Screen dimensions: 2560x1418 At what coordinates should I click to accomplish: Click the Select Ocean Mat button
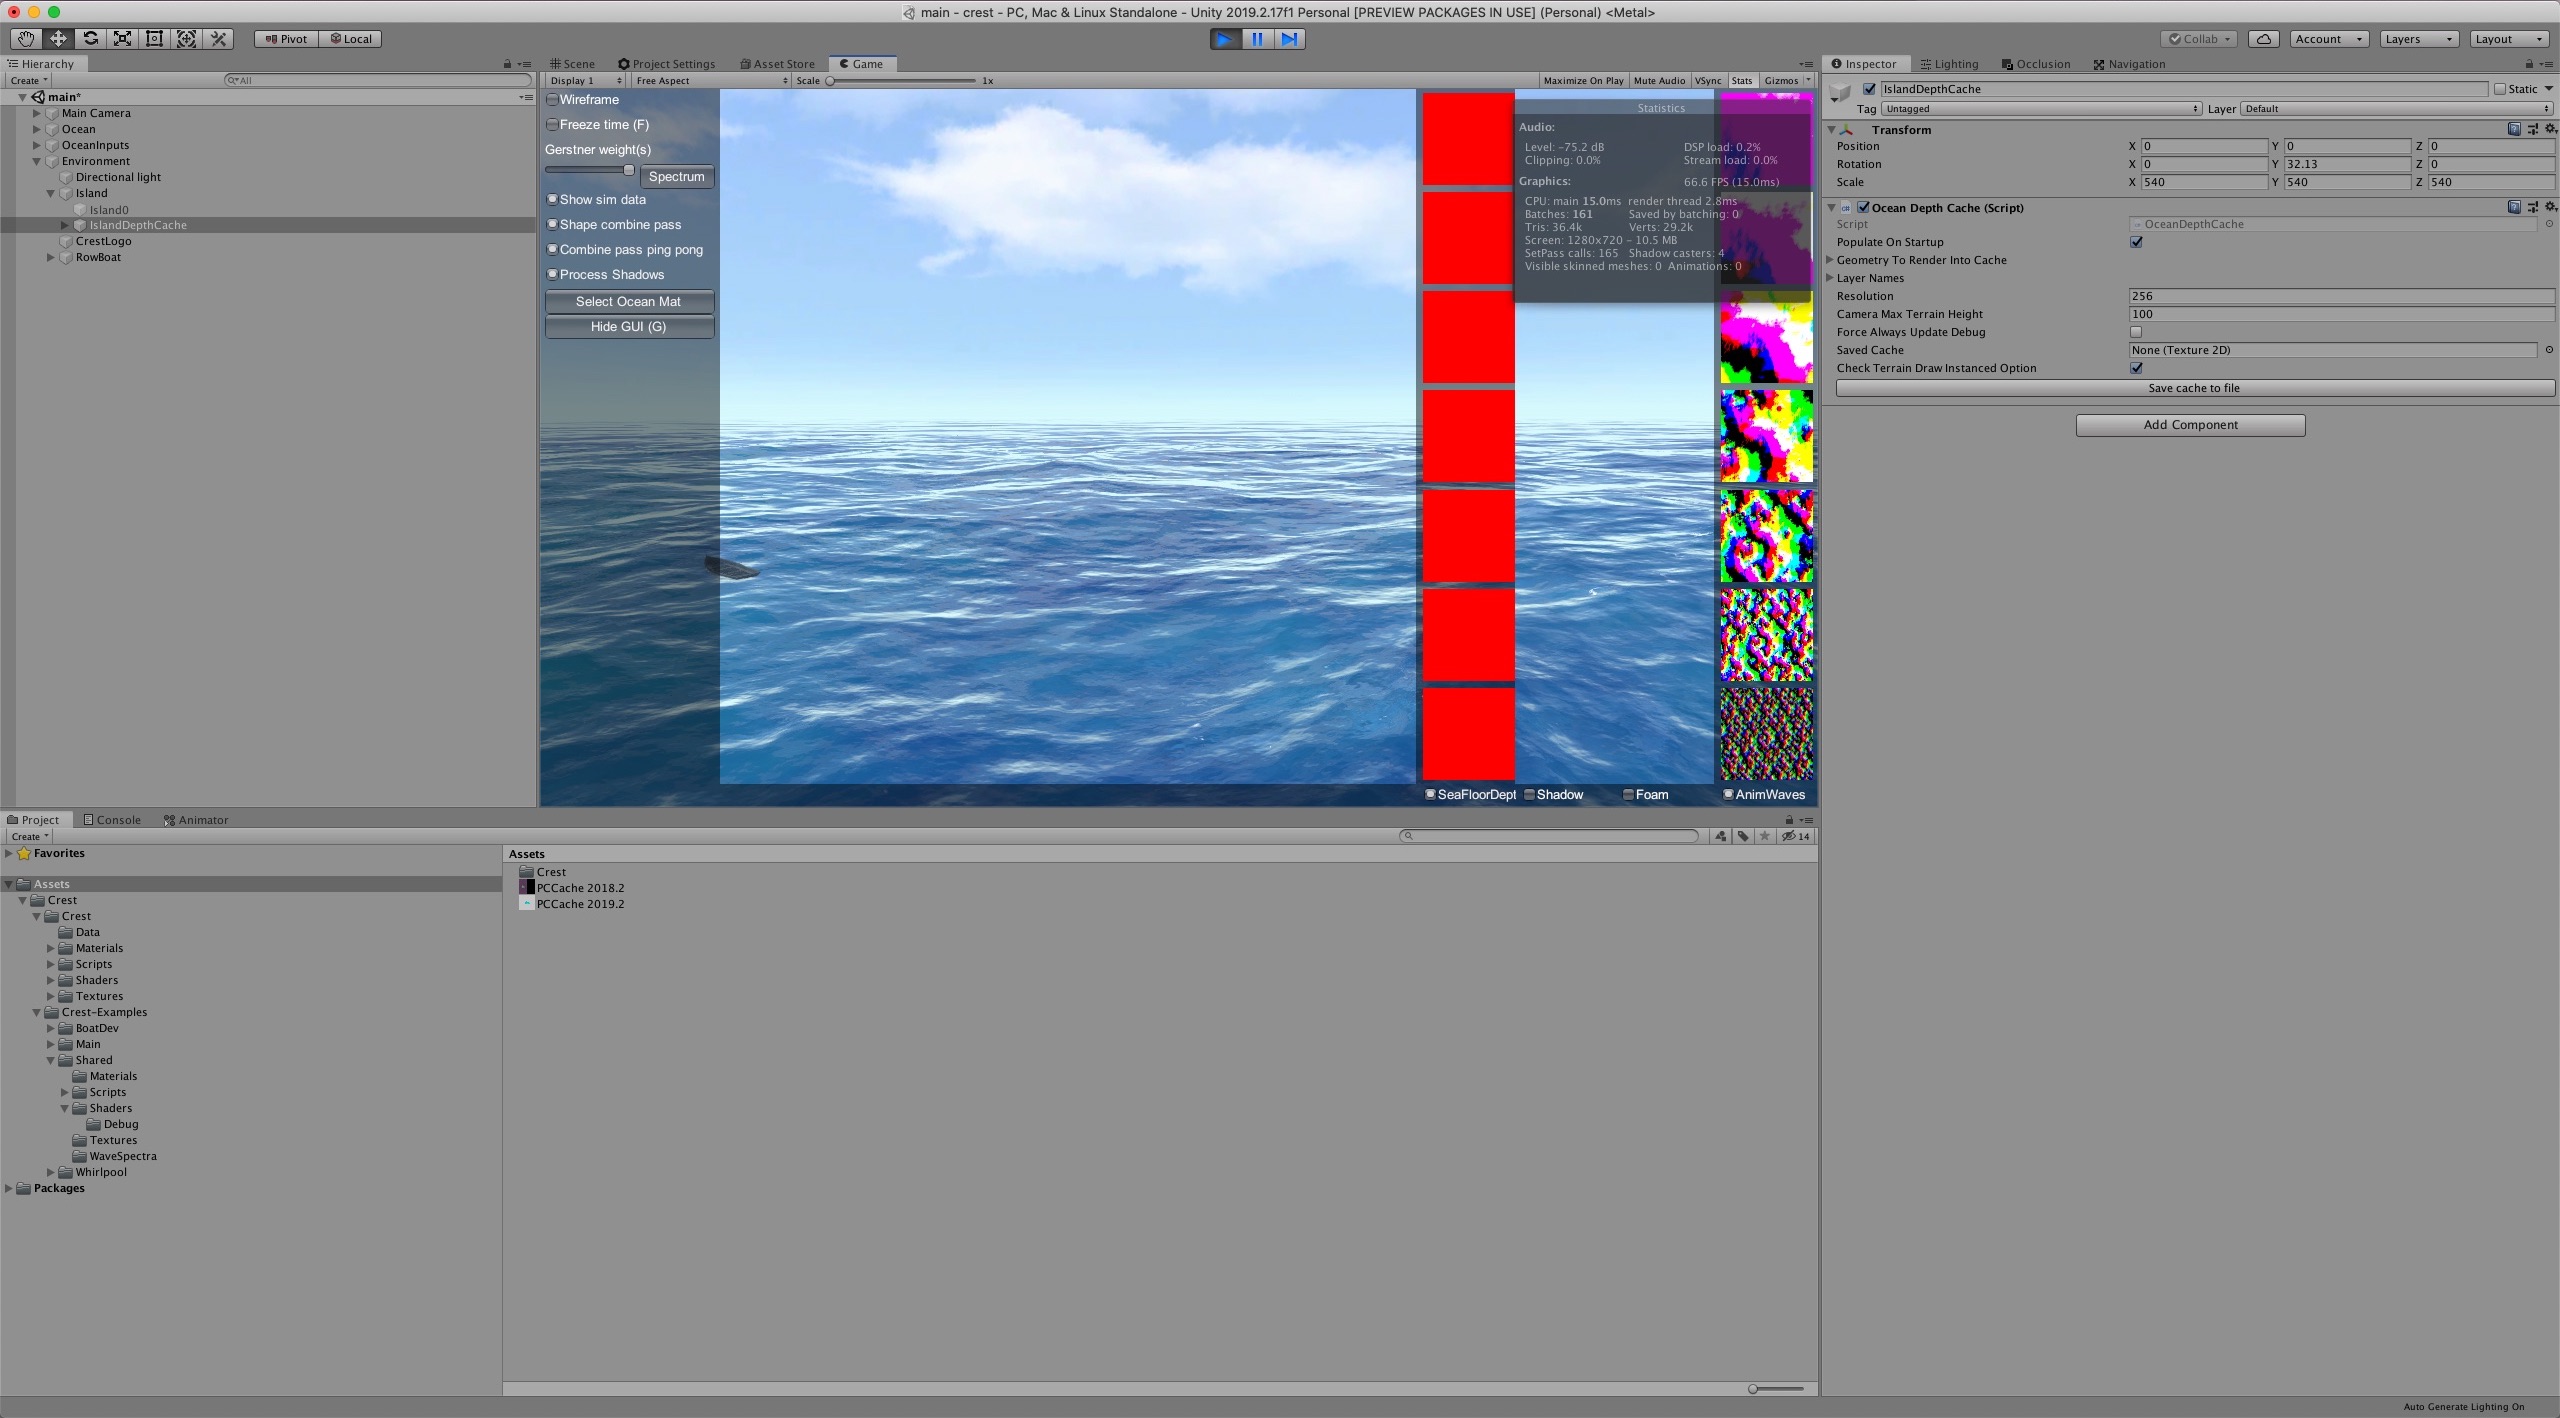(628, 301)
